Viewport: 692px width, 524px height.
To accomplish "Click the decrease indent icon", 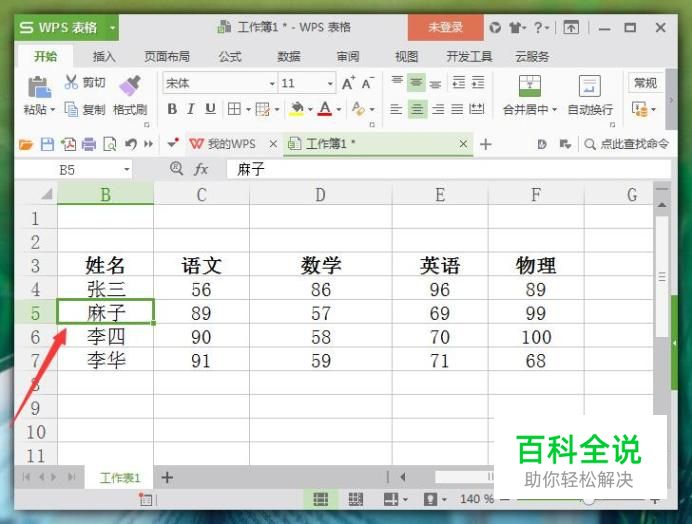I will (x=459, y=82).
